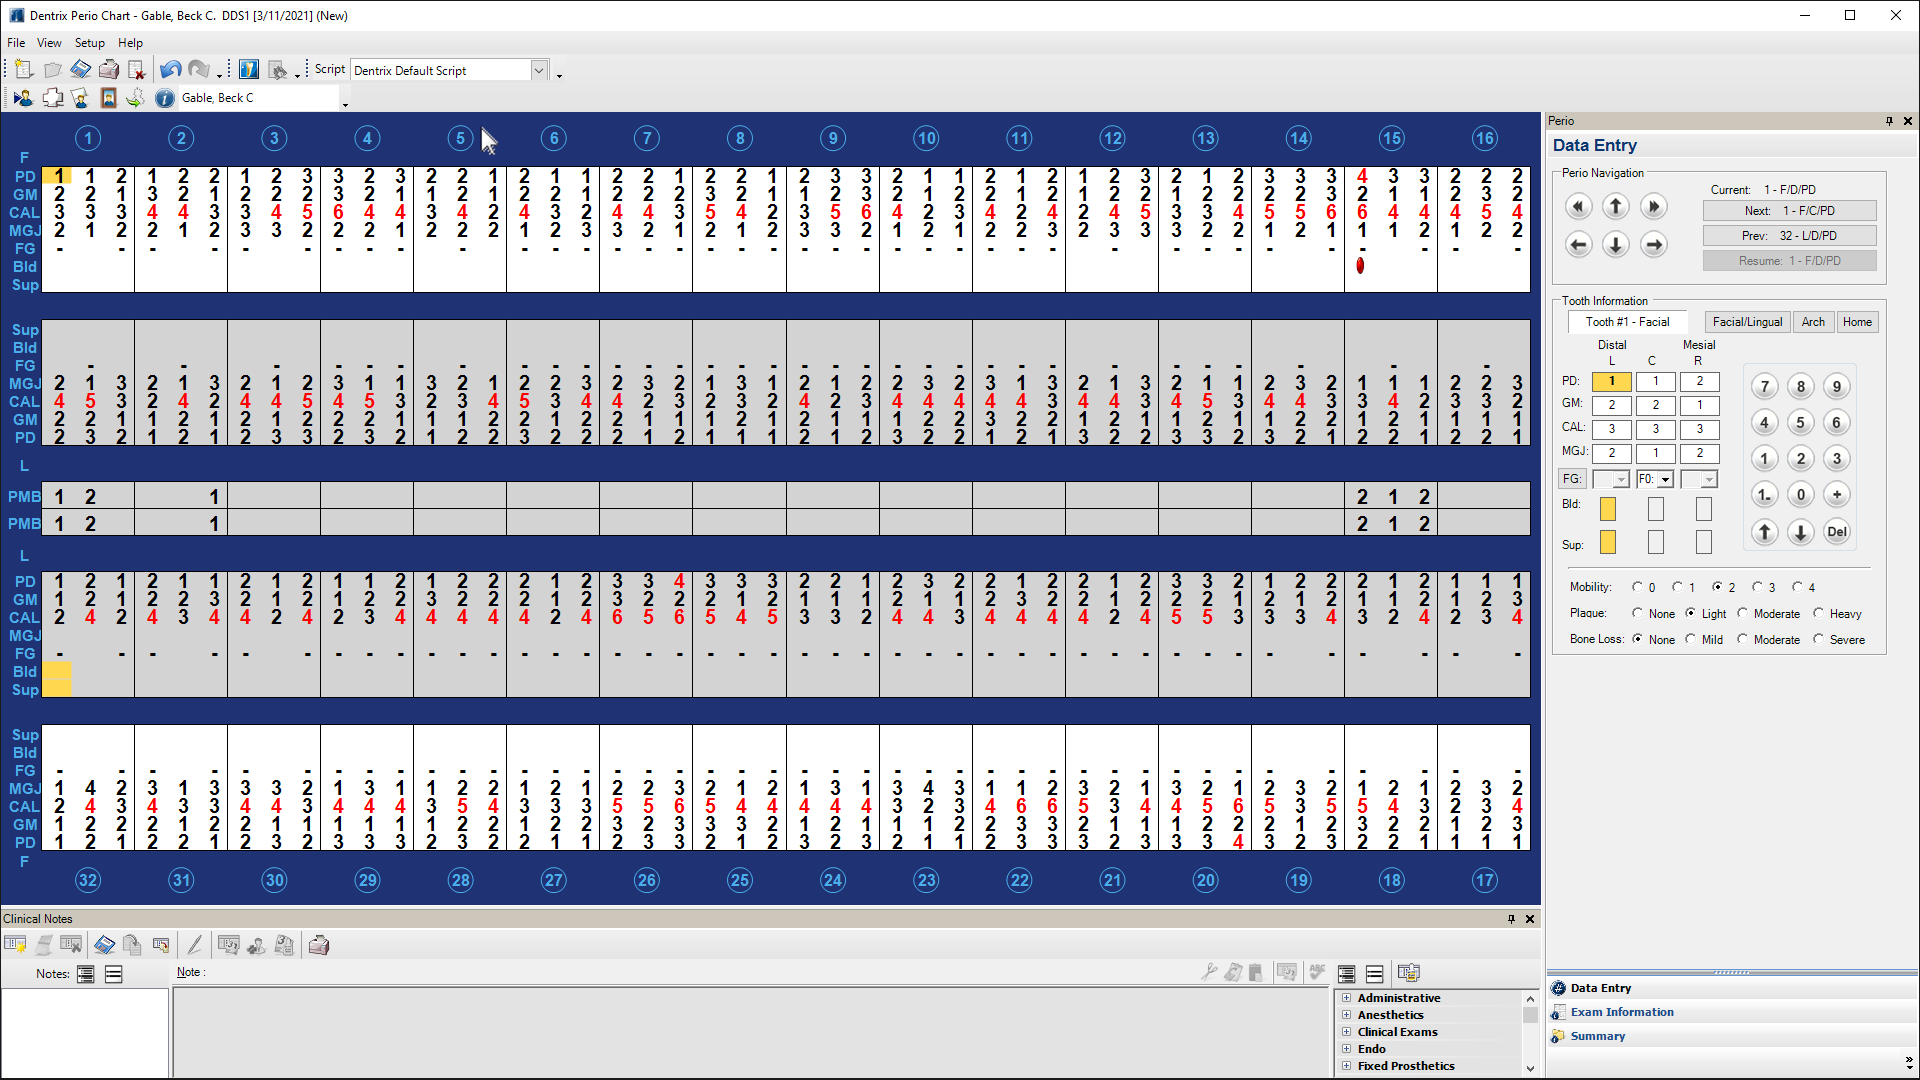This screenshot has width=1920, height=1080.
Task: Expand the Clinical Exams notes category
Action: click(x=1346, y=1032)
